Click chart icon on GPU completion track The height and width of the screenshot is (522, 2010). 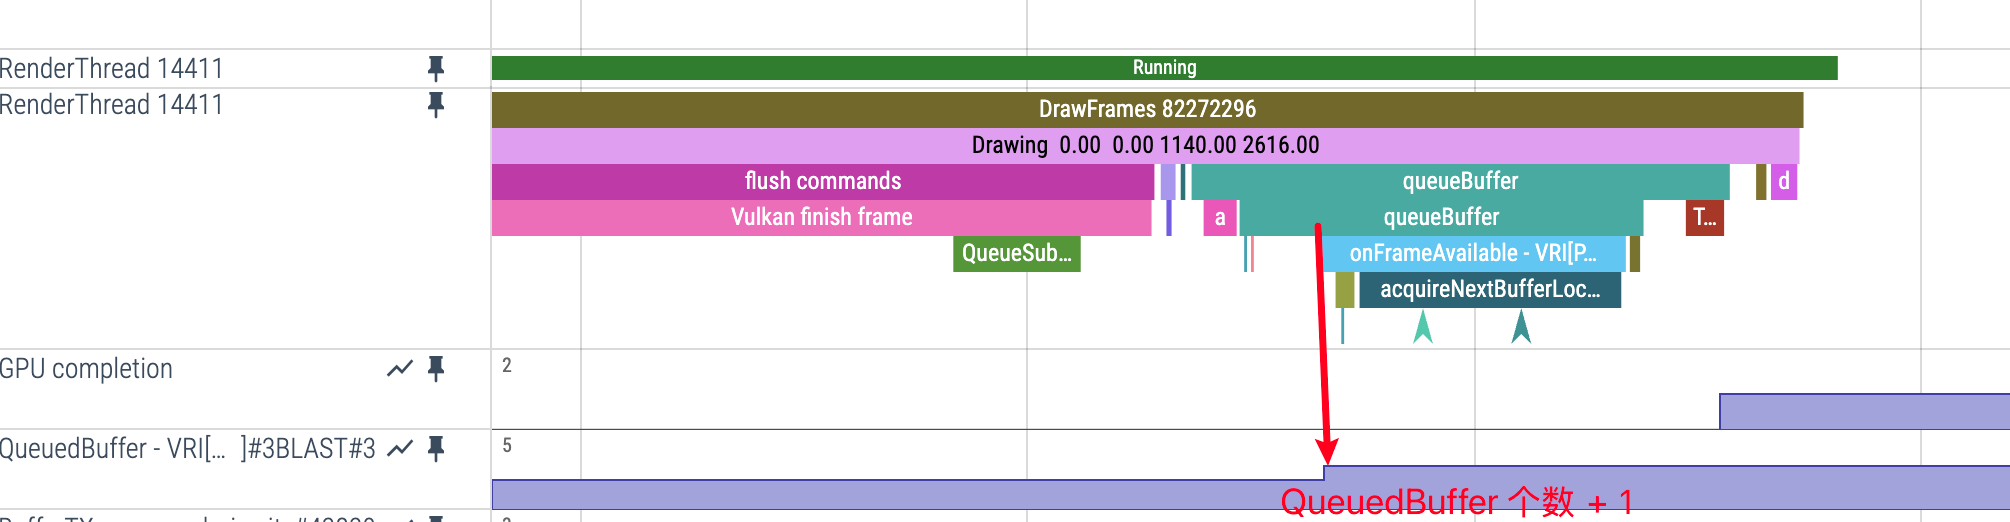pyautogui.click(x=400, y=369)
